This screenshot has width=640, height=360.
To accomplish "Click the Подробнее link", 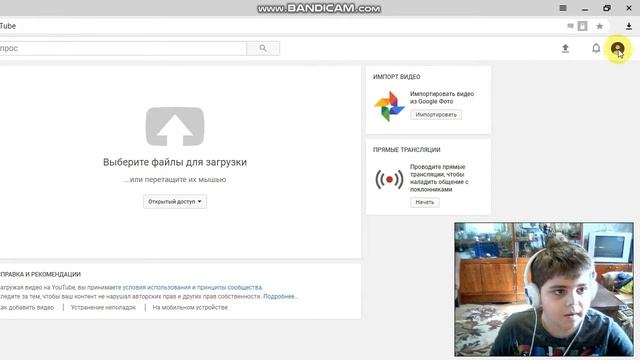I will 280,296.
